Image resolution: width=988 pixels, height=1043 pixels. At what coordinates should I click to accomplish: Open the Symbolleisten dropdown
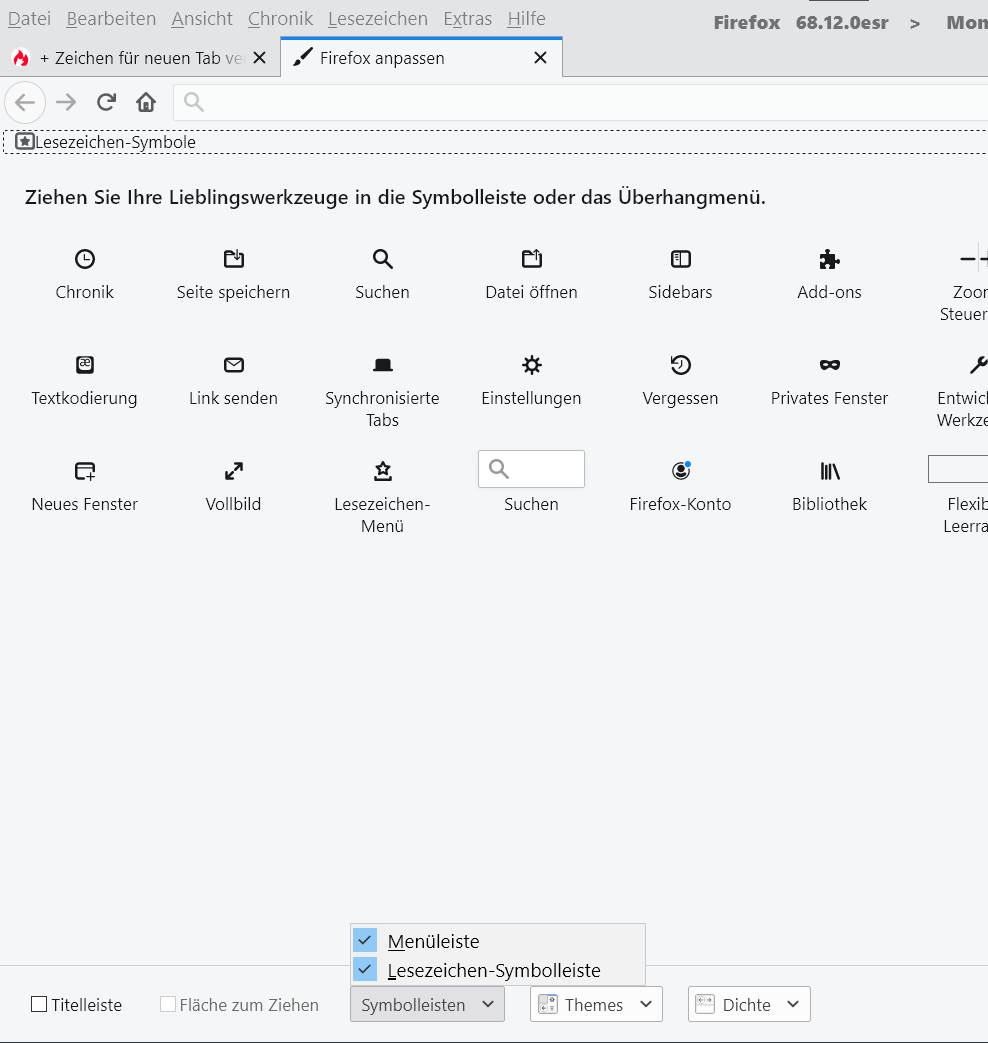[427, 1004]
